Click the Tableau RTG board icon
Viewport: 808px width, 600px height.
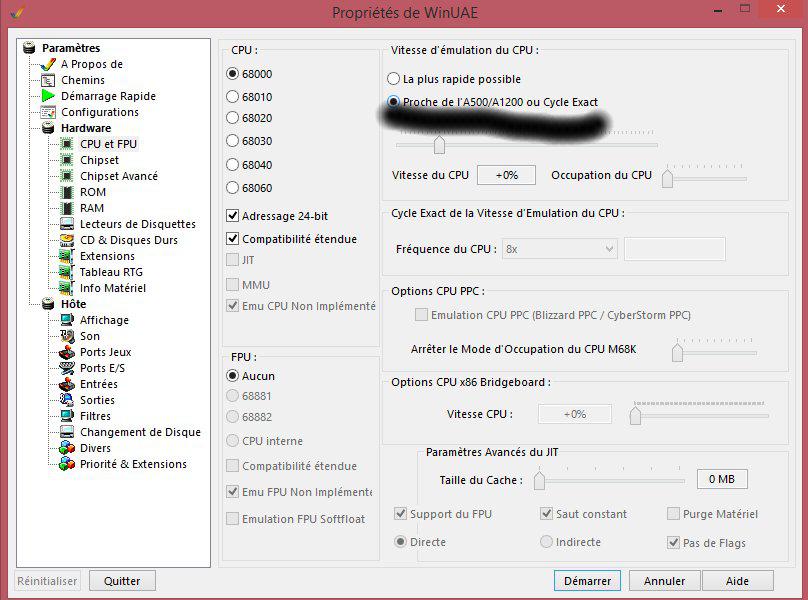point(67,272)
